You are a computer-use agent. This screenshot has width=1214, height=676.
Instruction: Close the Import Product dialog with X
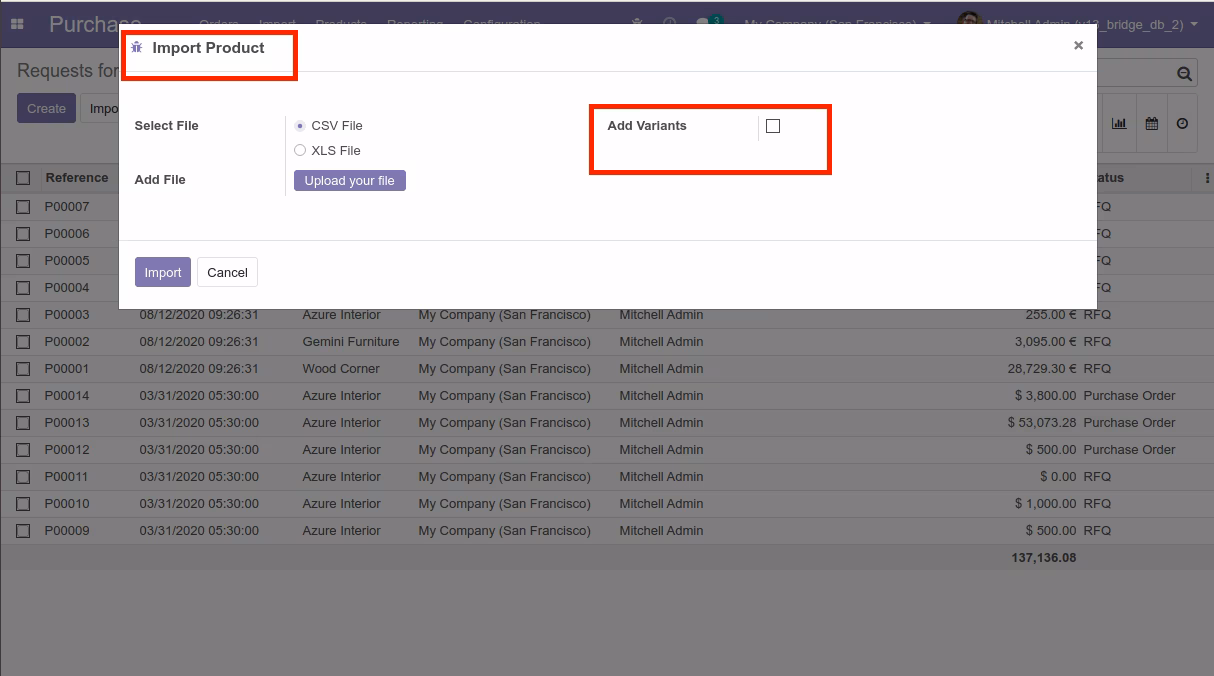1078,45
